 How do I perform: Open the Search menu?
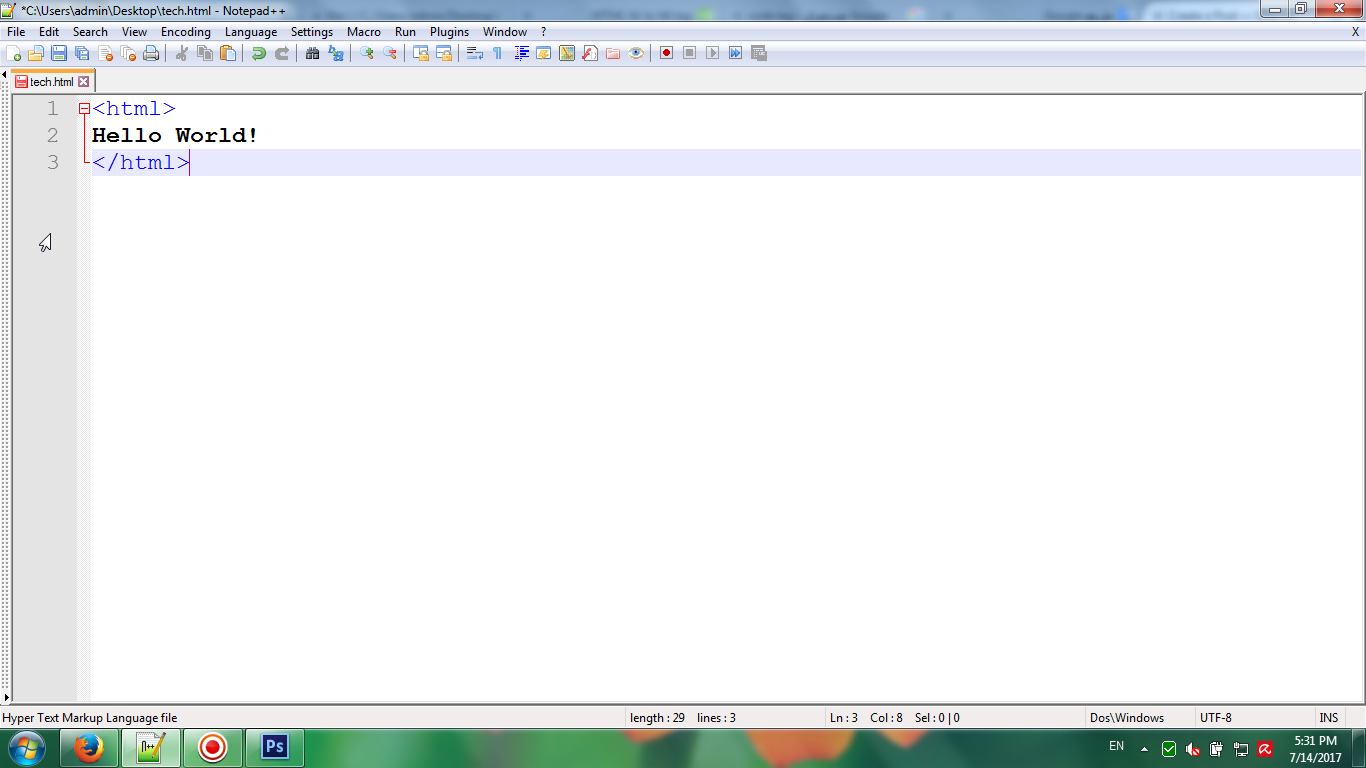90,32
